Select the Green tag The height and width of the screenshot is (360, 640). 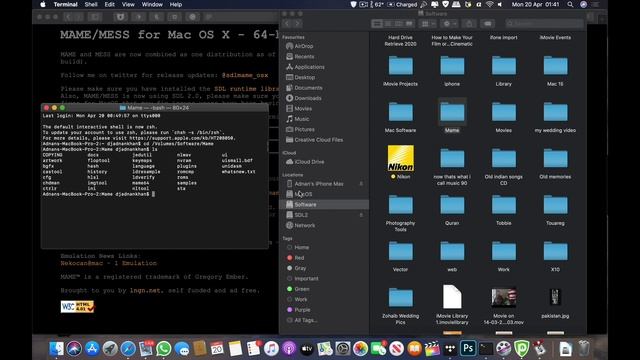(302, 289)
